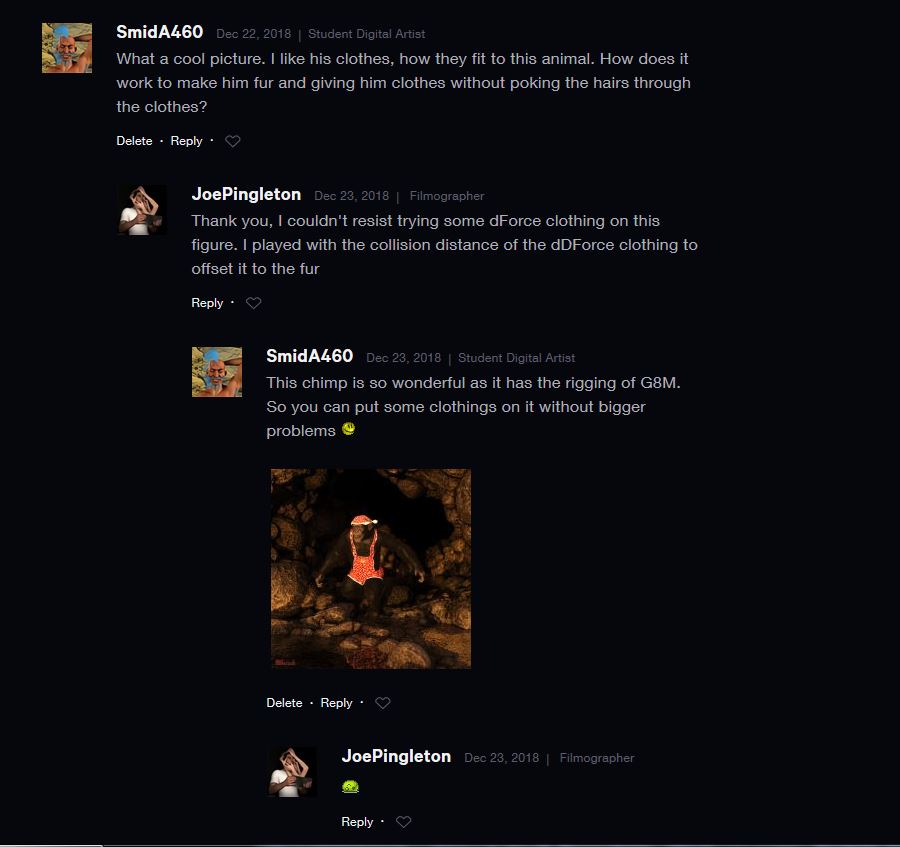Open JoePingleton username link on last reply
Viewport: 900px width, 847px height.
396,756
